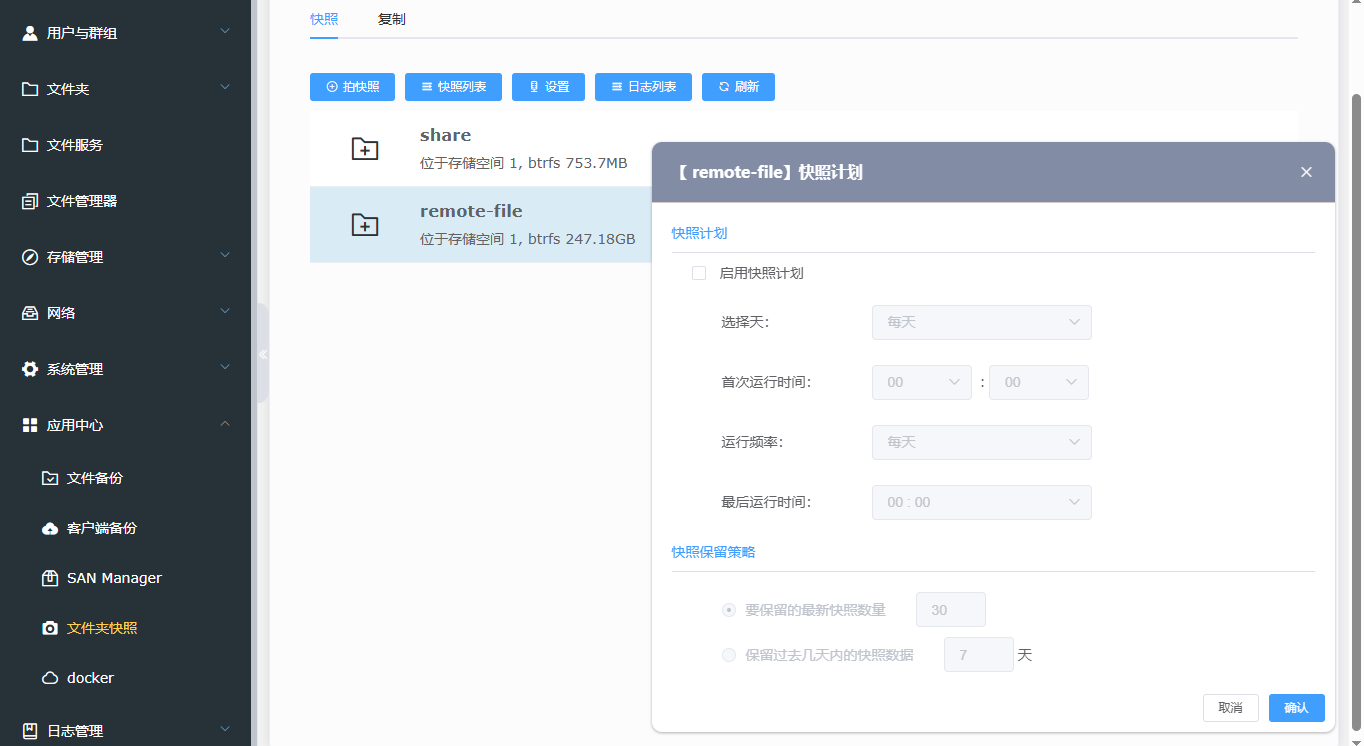
Task: Cancel the snapshot plan dialog
Action: tap(1230, 708)
